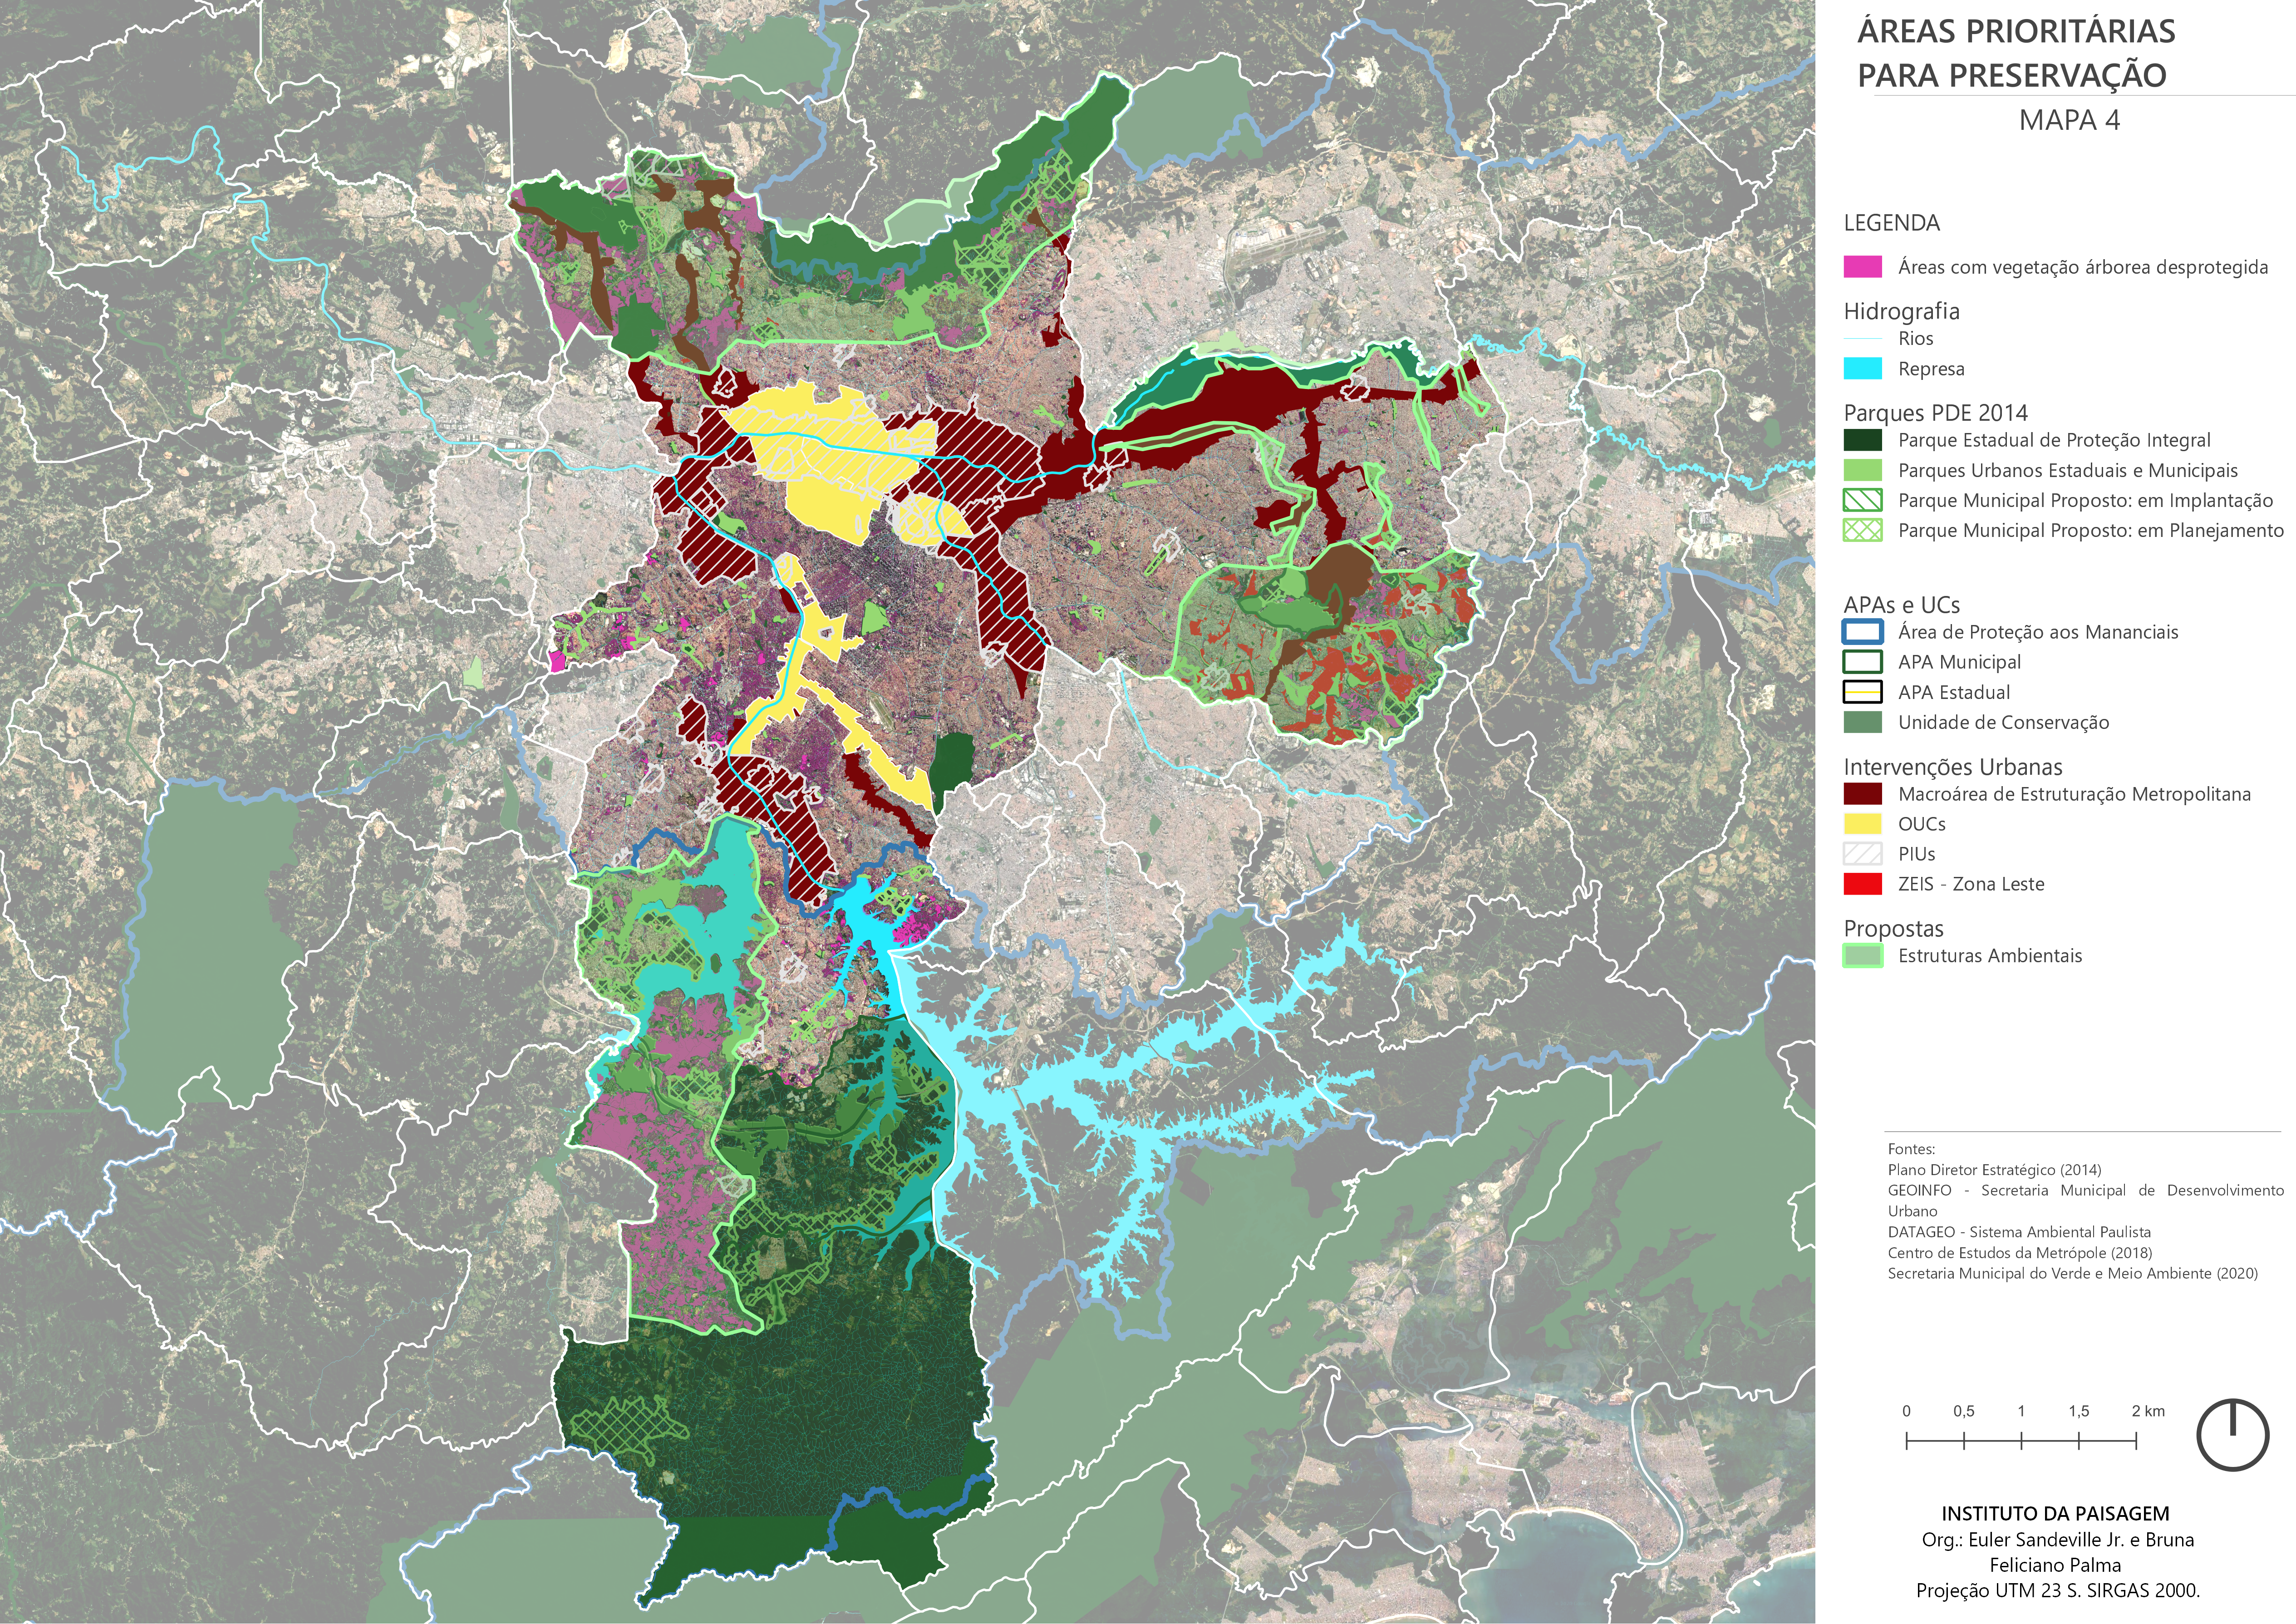Click the 'PARA PRESERVAÇÃO' title line
Screen dimensions: 2296x1624
(2012, 75)
